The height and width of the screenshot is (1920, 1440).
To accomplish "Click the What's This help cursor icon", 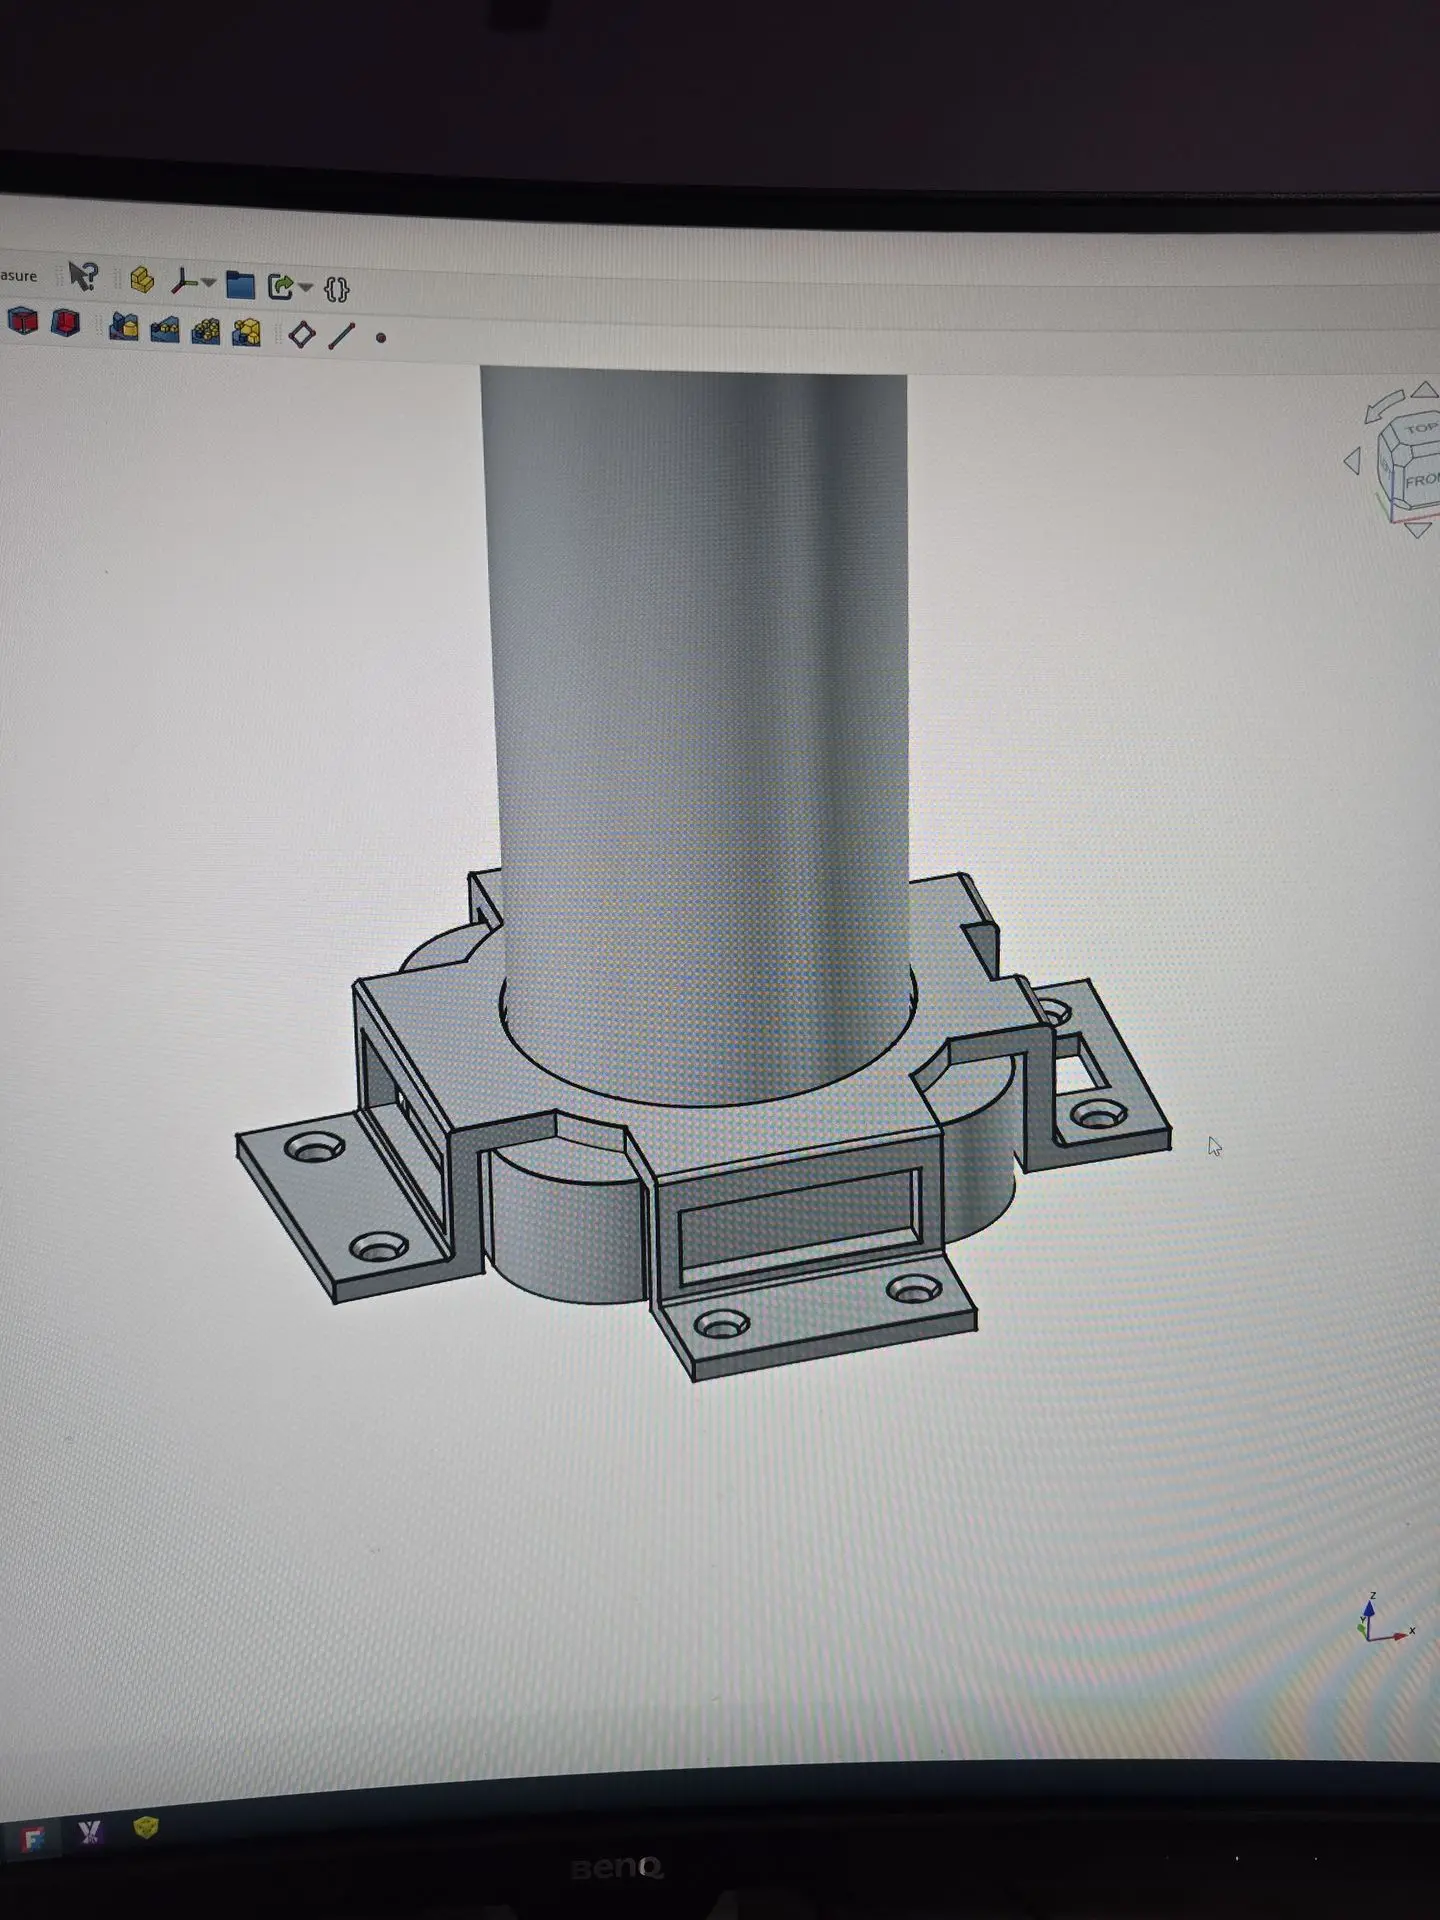I will (82, 276).
